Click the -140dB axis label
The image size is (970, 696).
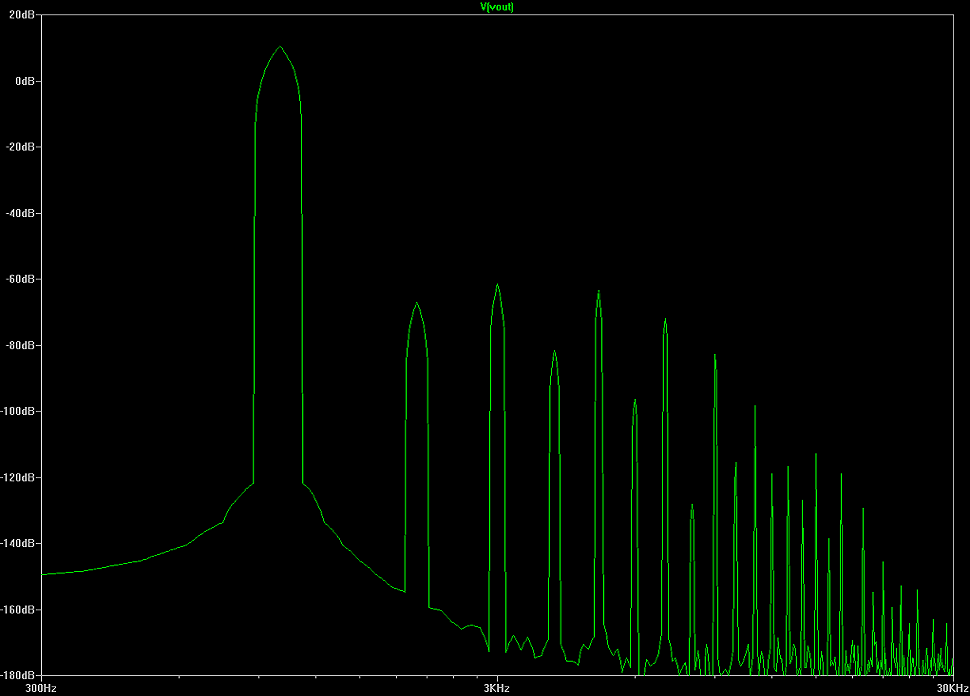pos(18,543)
